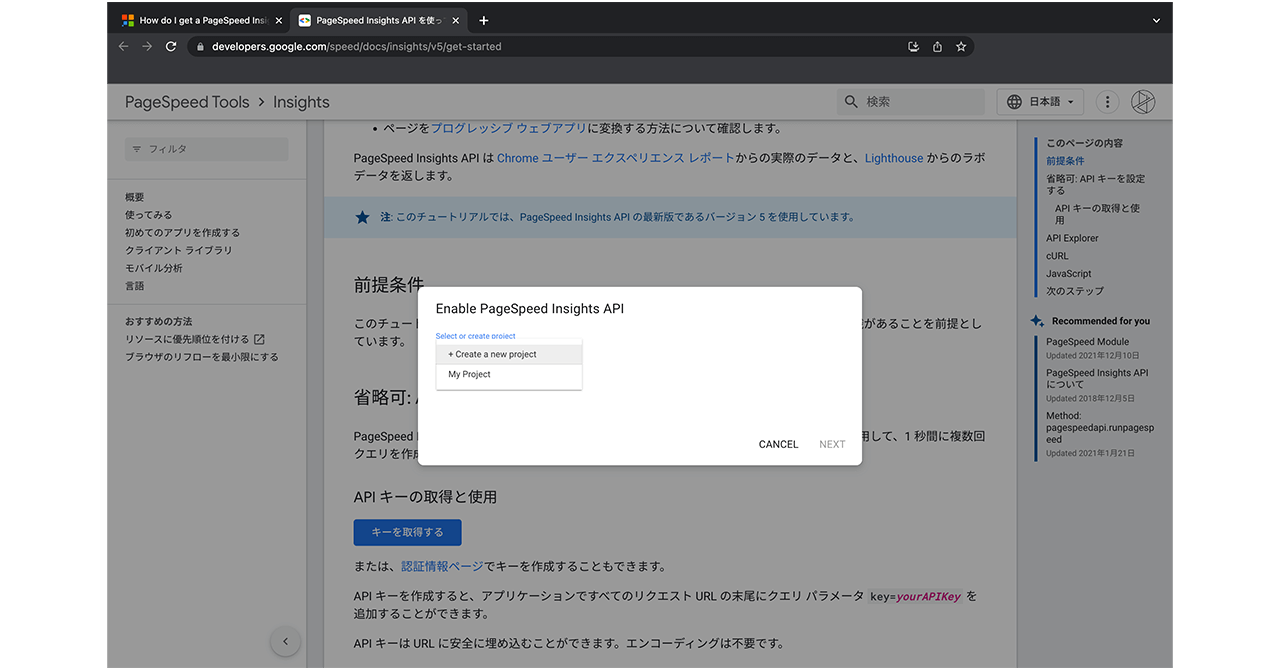Open the 日本語 language dropdown
The height and width of the screenshot is (670, 1280).
pyautogui.click(x=1040, y=102)
